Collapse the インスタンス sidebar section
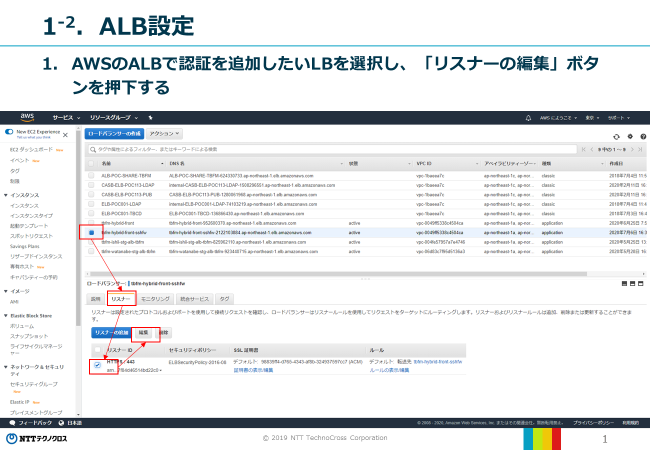The image size is (650, 450). tap(6, 195)
